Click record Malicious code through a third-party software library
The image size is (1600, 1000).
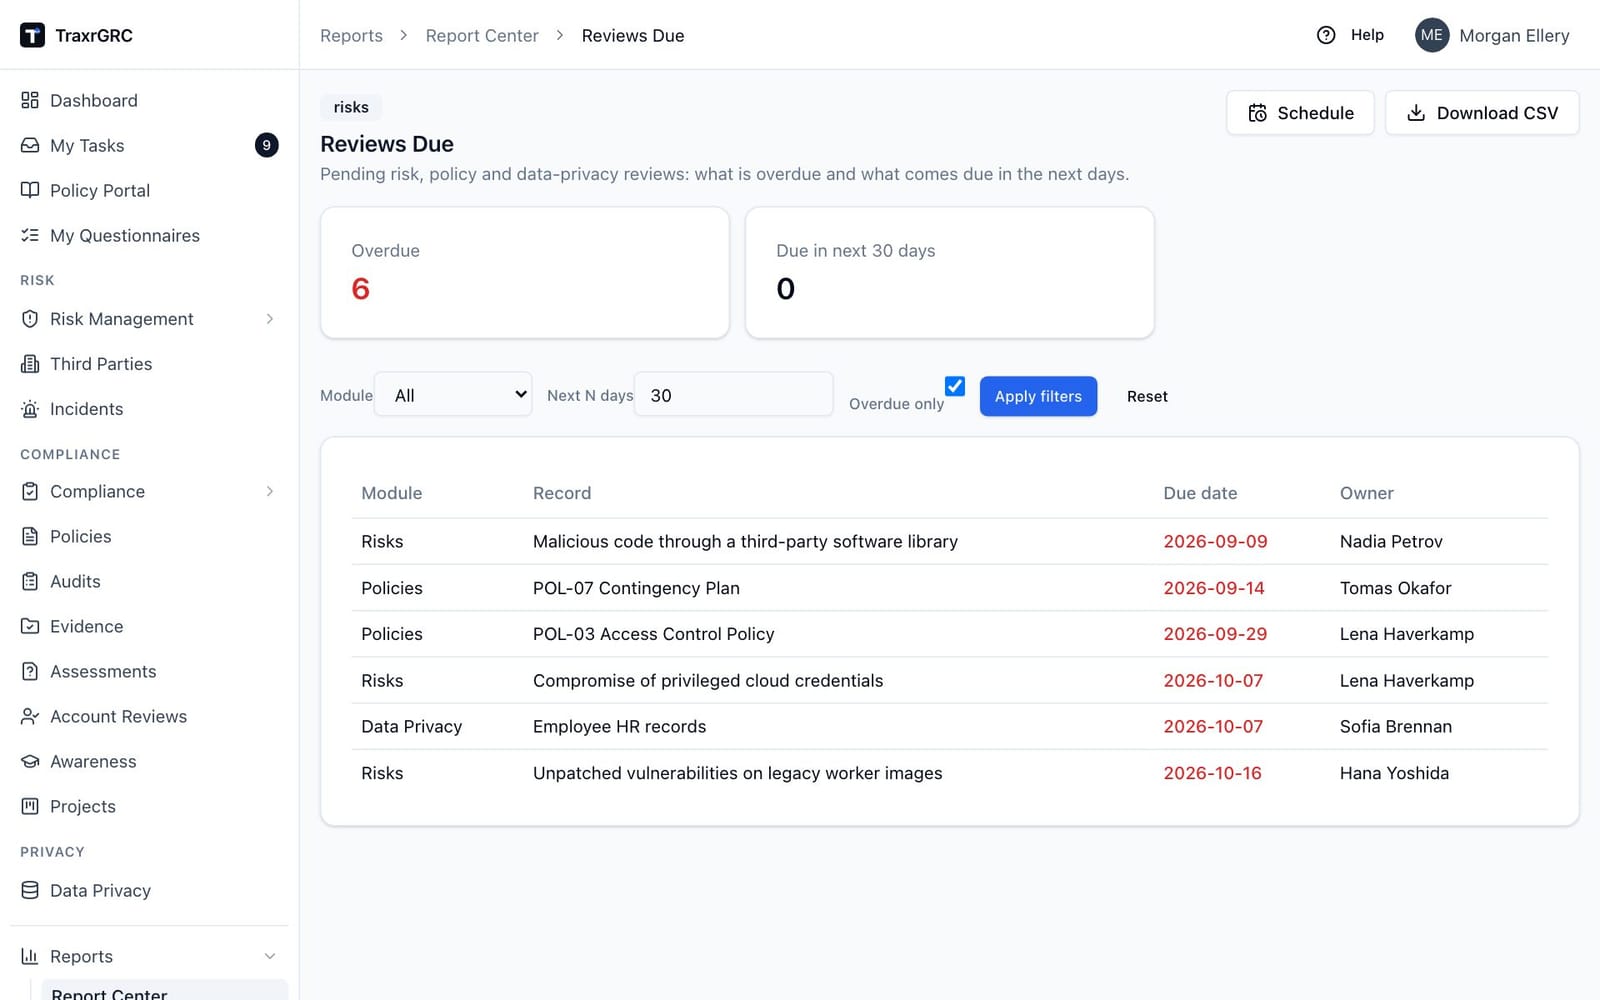point(745,541)
